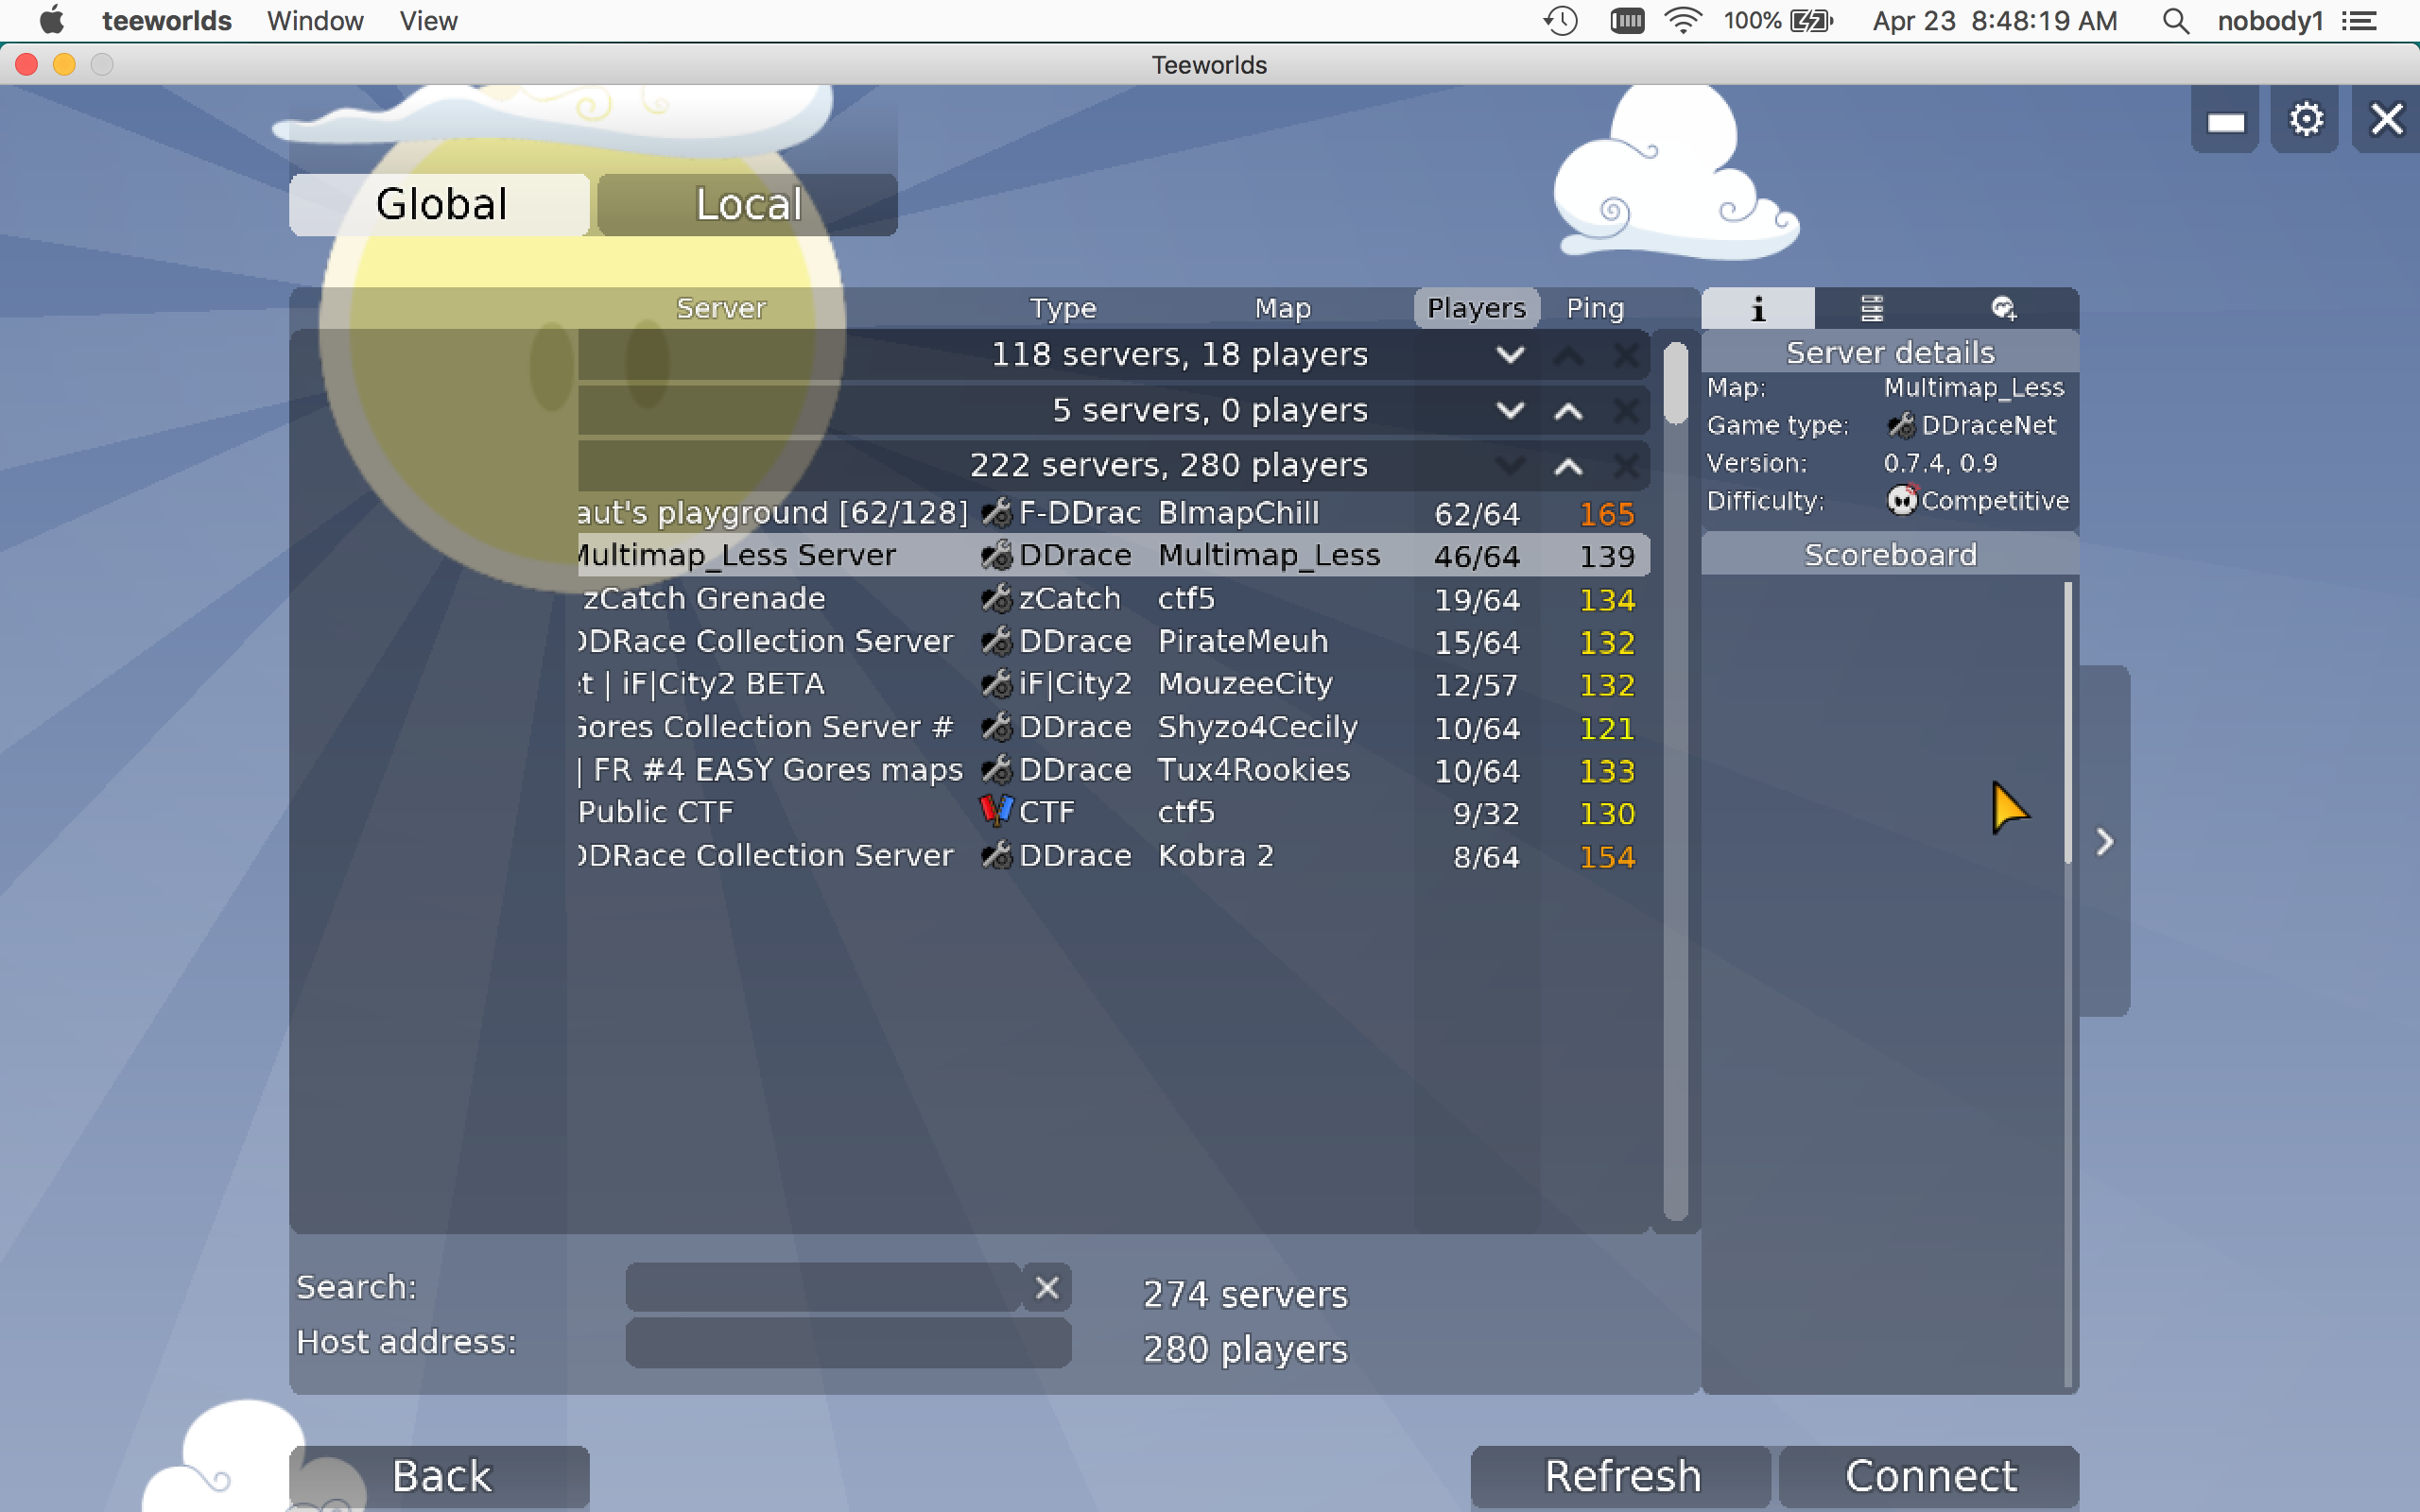Close the menu with the X icon
The image size is (2420, 1512).
coord(2386,119)
